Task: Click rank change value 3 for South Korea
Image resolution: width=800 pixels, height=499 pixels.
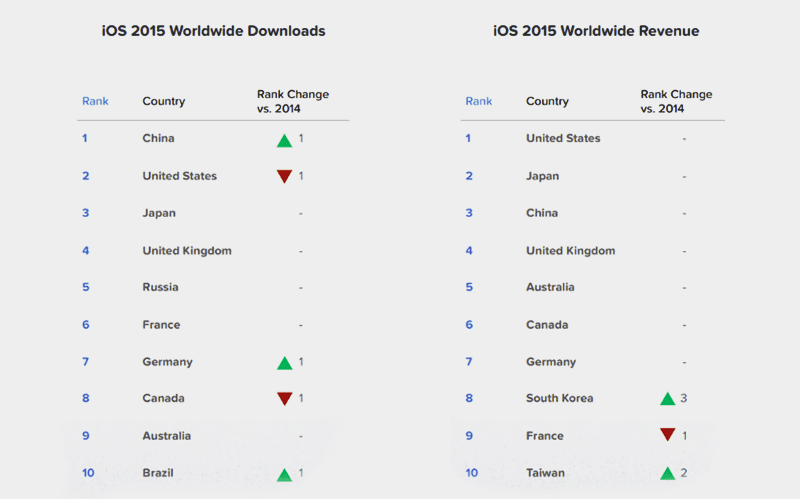Action: 684,398
